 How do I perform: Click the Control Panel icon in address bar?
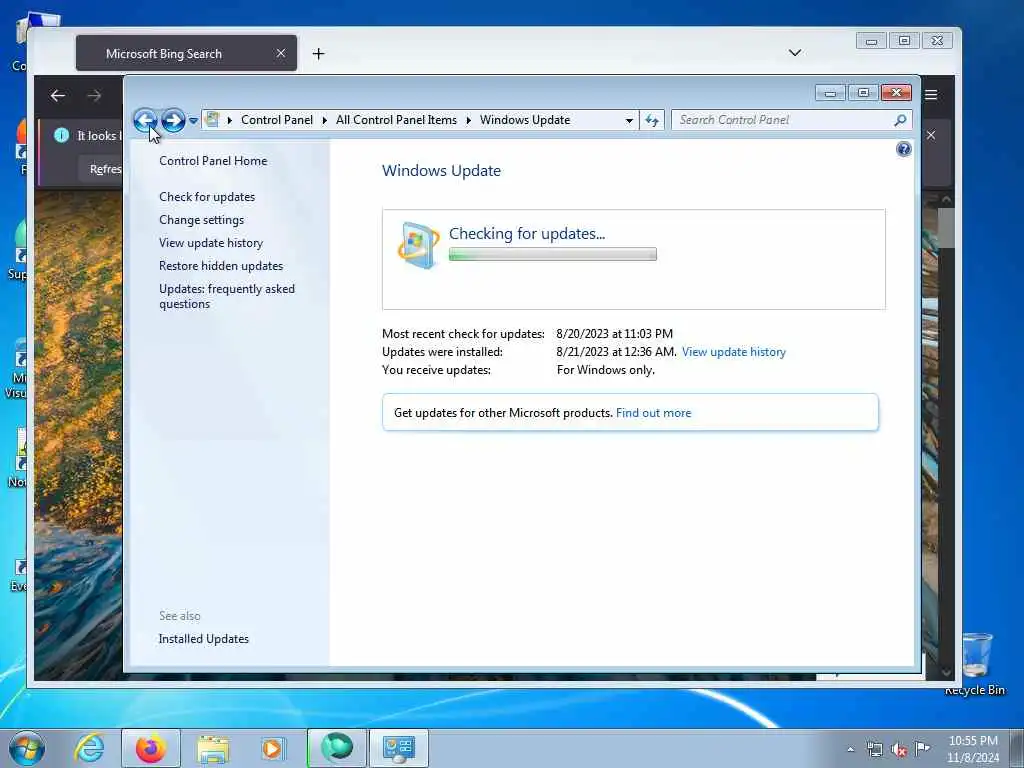pos(212,120)
